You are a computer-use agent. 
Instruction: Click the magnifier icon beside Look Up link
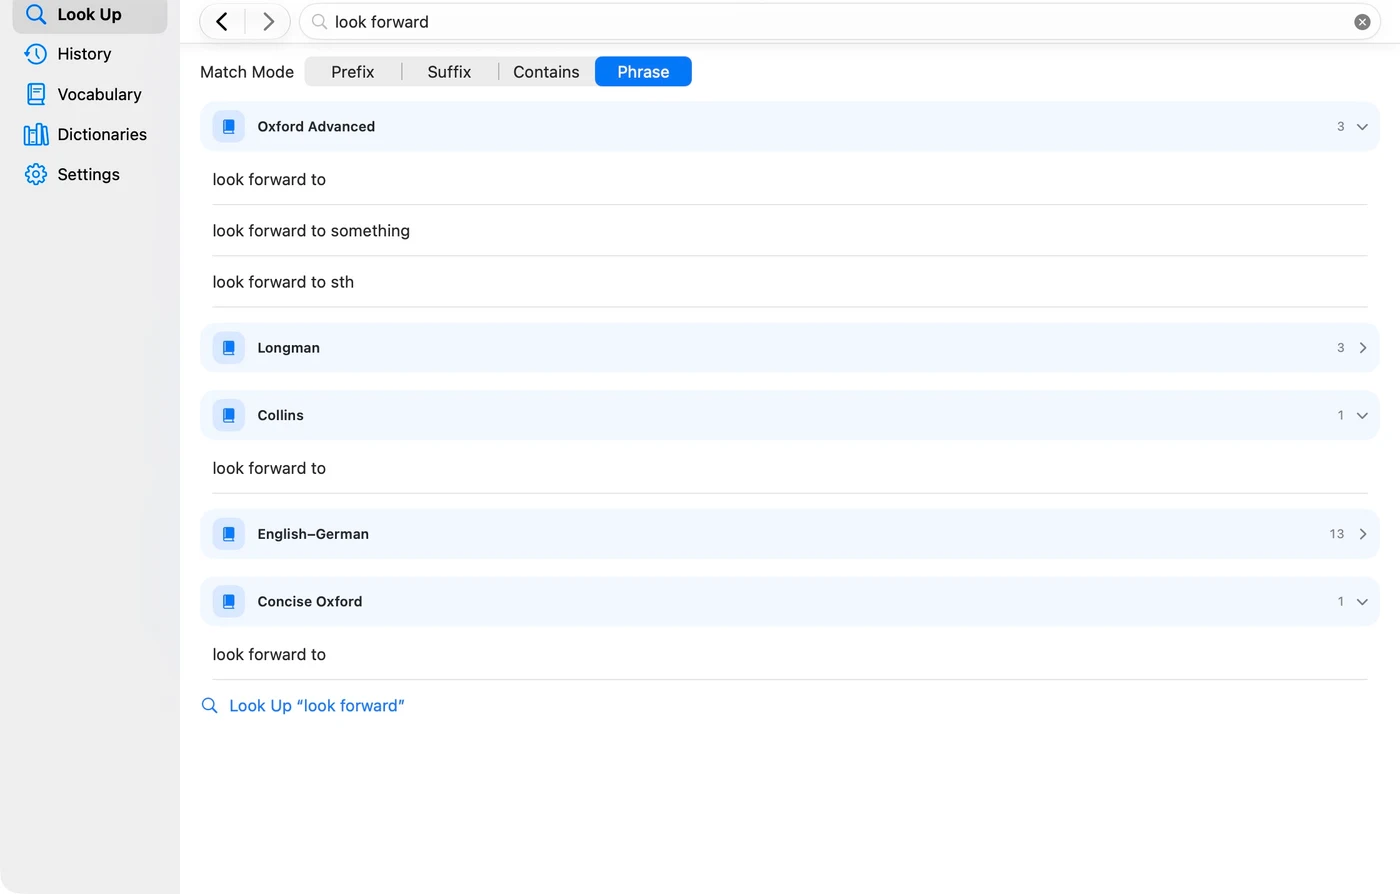coord(210,706)
